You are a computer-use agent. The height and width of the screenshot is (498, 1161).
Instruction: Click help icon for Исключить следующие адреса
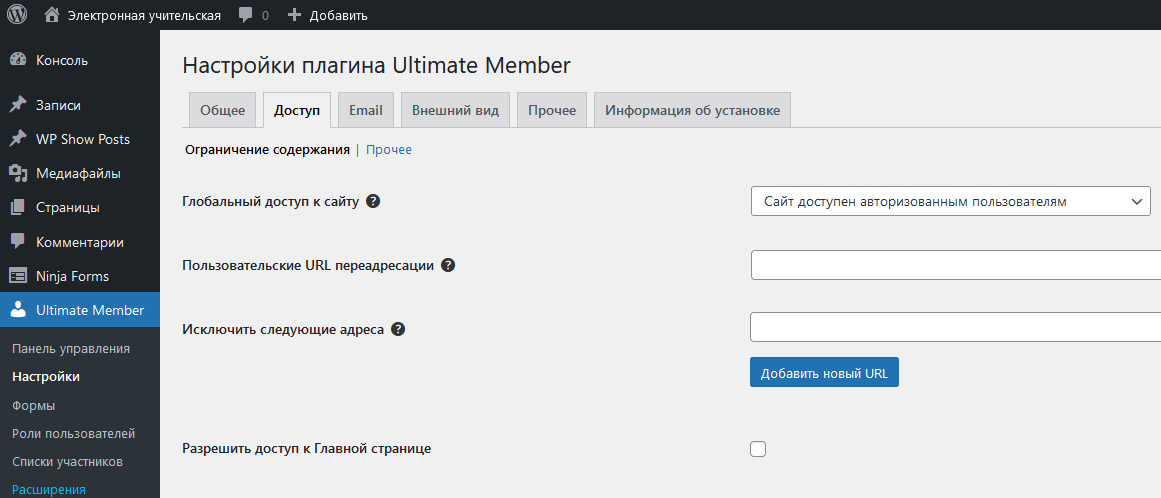coord(398,329)
